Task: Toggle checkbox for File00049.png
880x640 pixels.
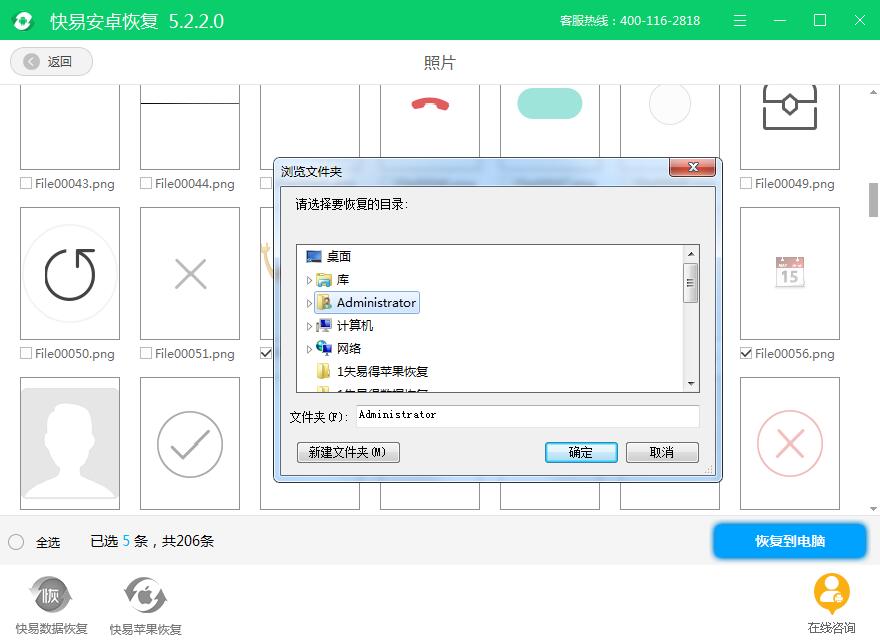Action: point(746,183)
